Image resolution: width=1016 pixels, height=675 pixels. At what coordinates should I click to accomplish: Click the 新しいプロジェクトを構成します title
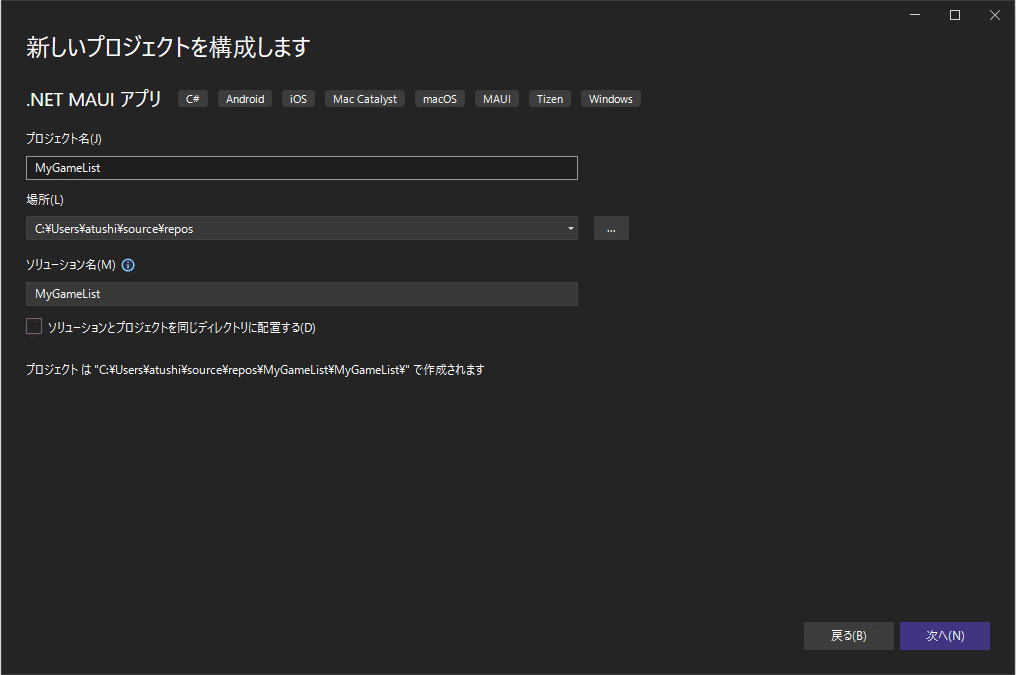[x=168, y=47]
